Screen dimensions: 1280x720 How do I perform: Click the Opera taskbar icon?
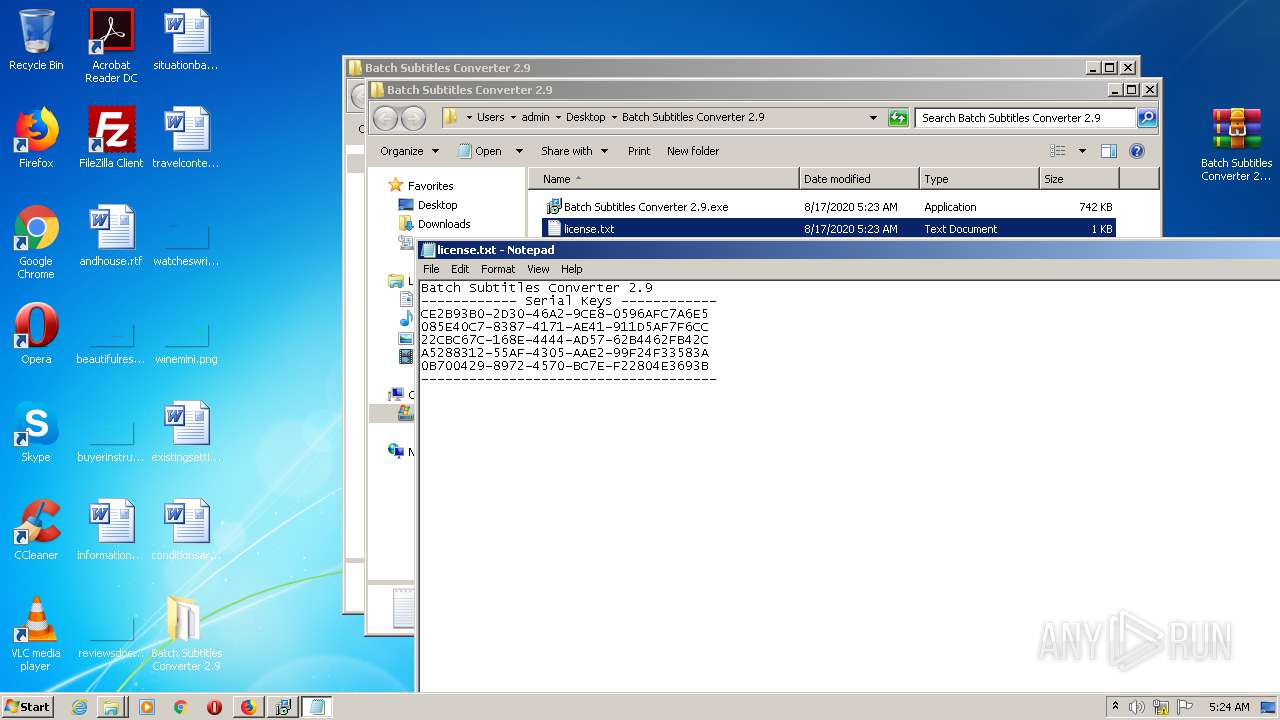pyautogui.click(x=214, y=707)
